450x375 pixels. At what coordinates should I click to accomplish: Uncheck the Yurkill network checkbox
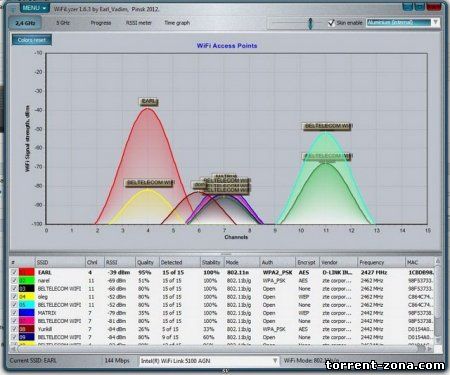pyautogui.click(x=14, y=329)
